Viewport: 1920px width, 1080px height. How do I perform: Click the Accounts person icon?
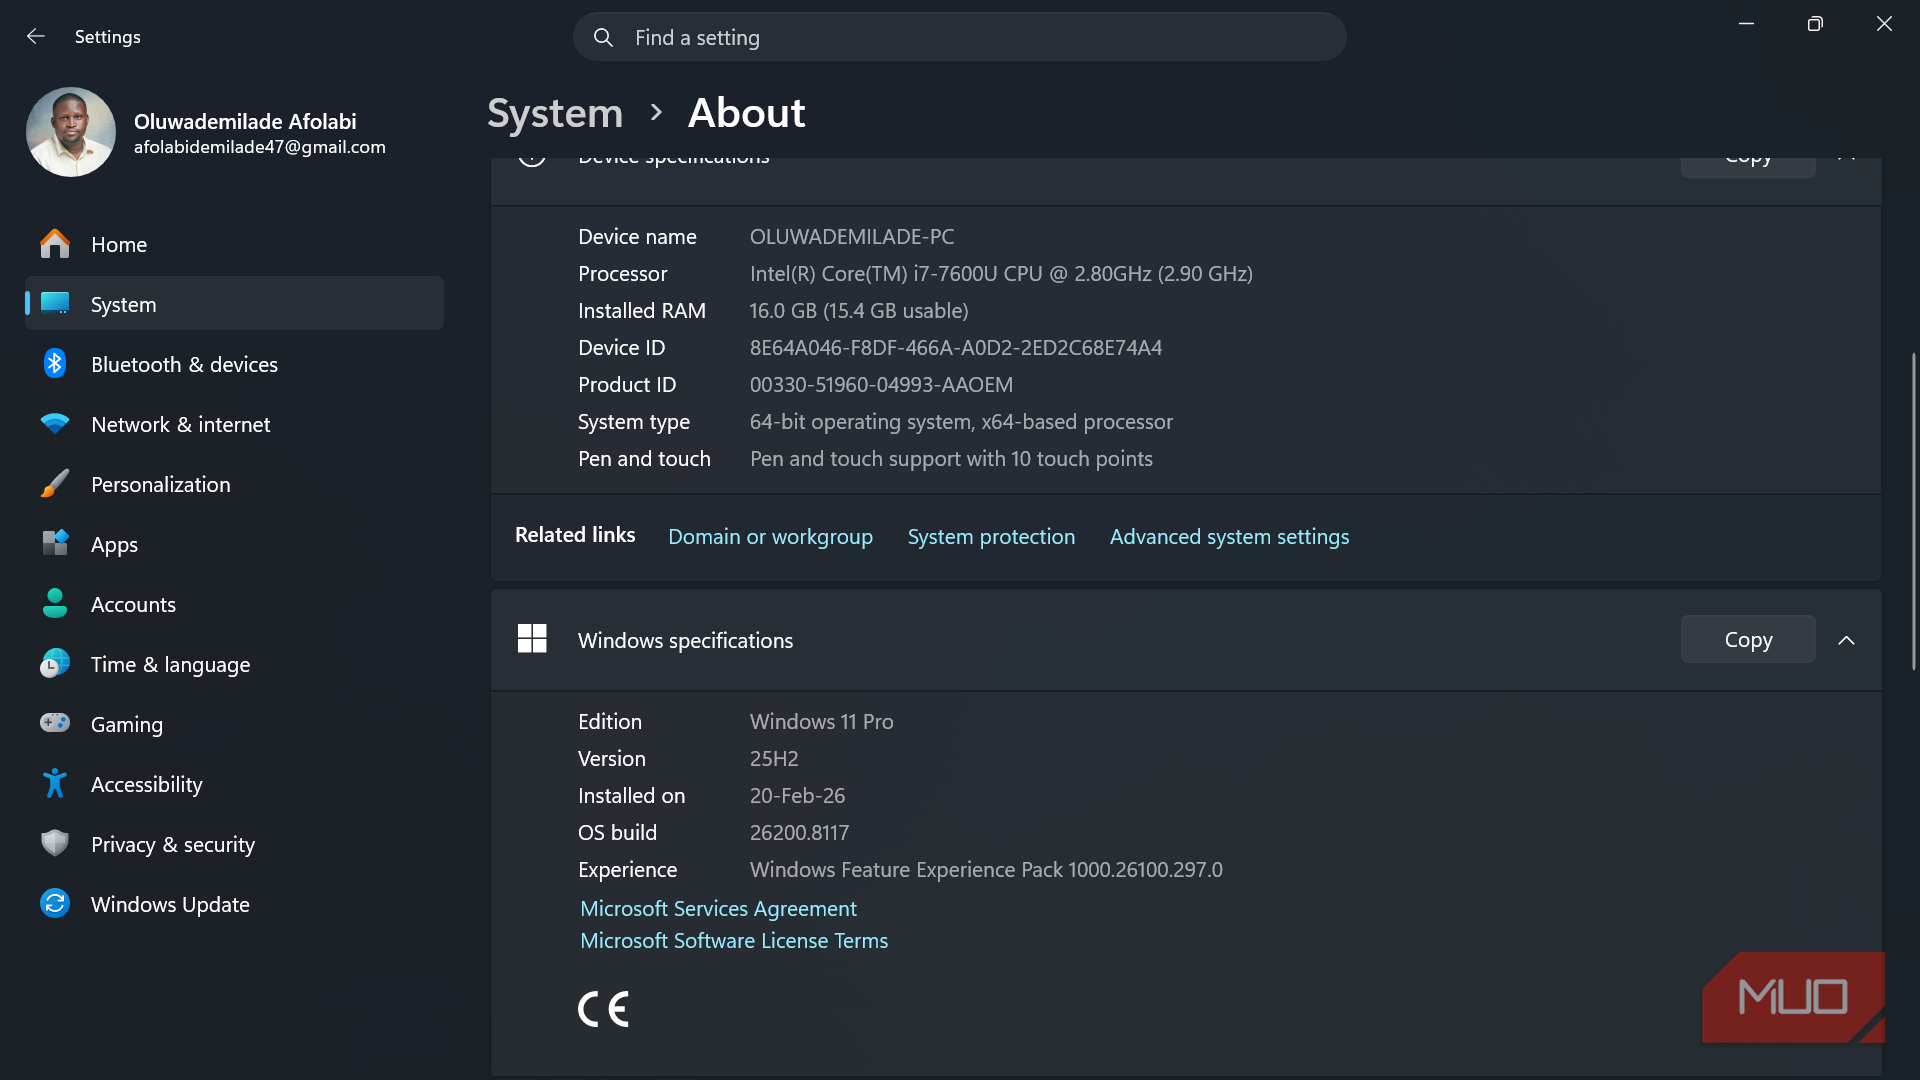tap(55, 603)
